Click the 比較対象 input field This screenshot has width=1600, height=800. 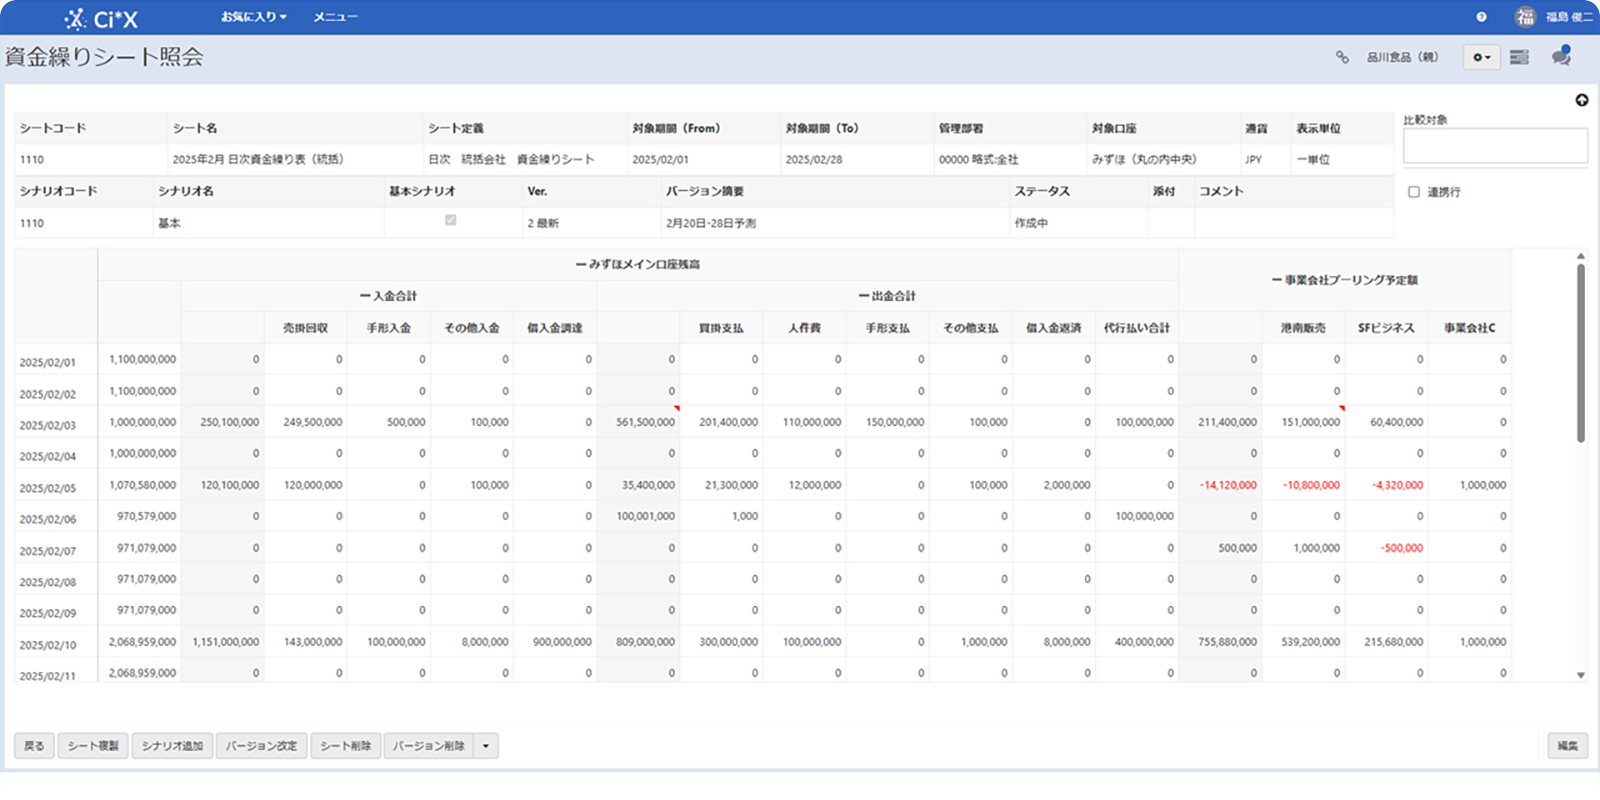click(1495, 146)
